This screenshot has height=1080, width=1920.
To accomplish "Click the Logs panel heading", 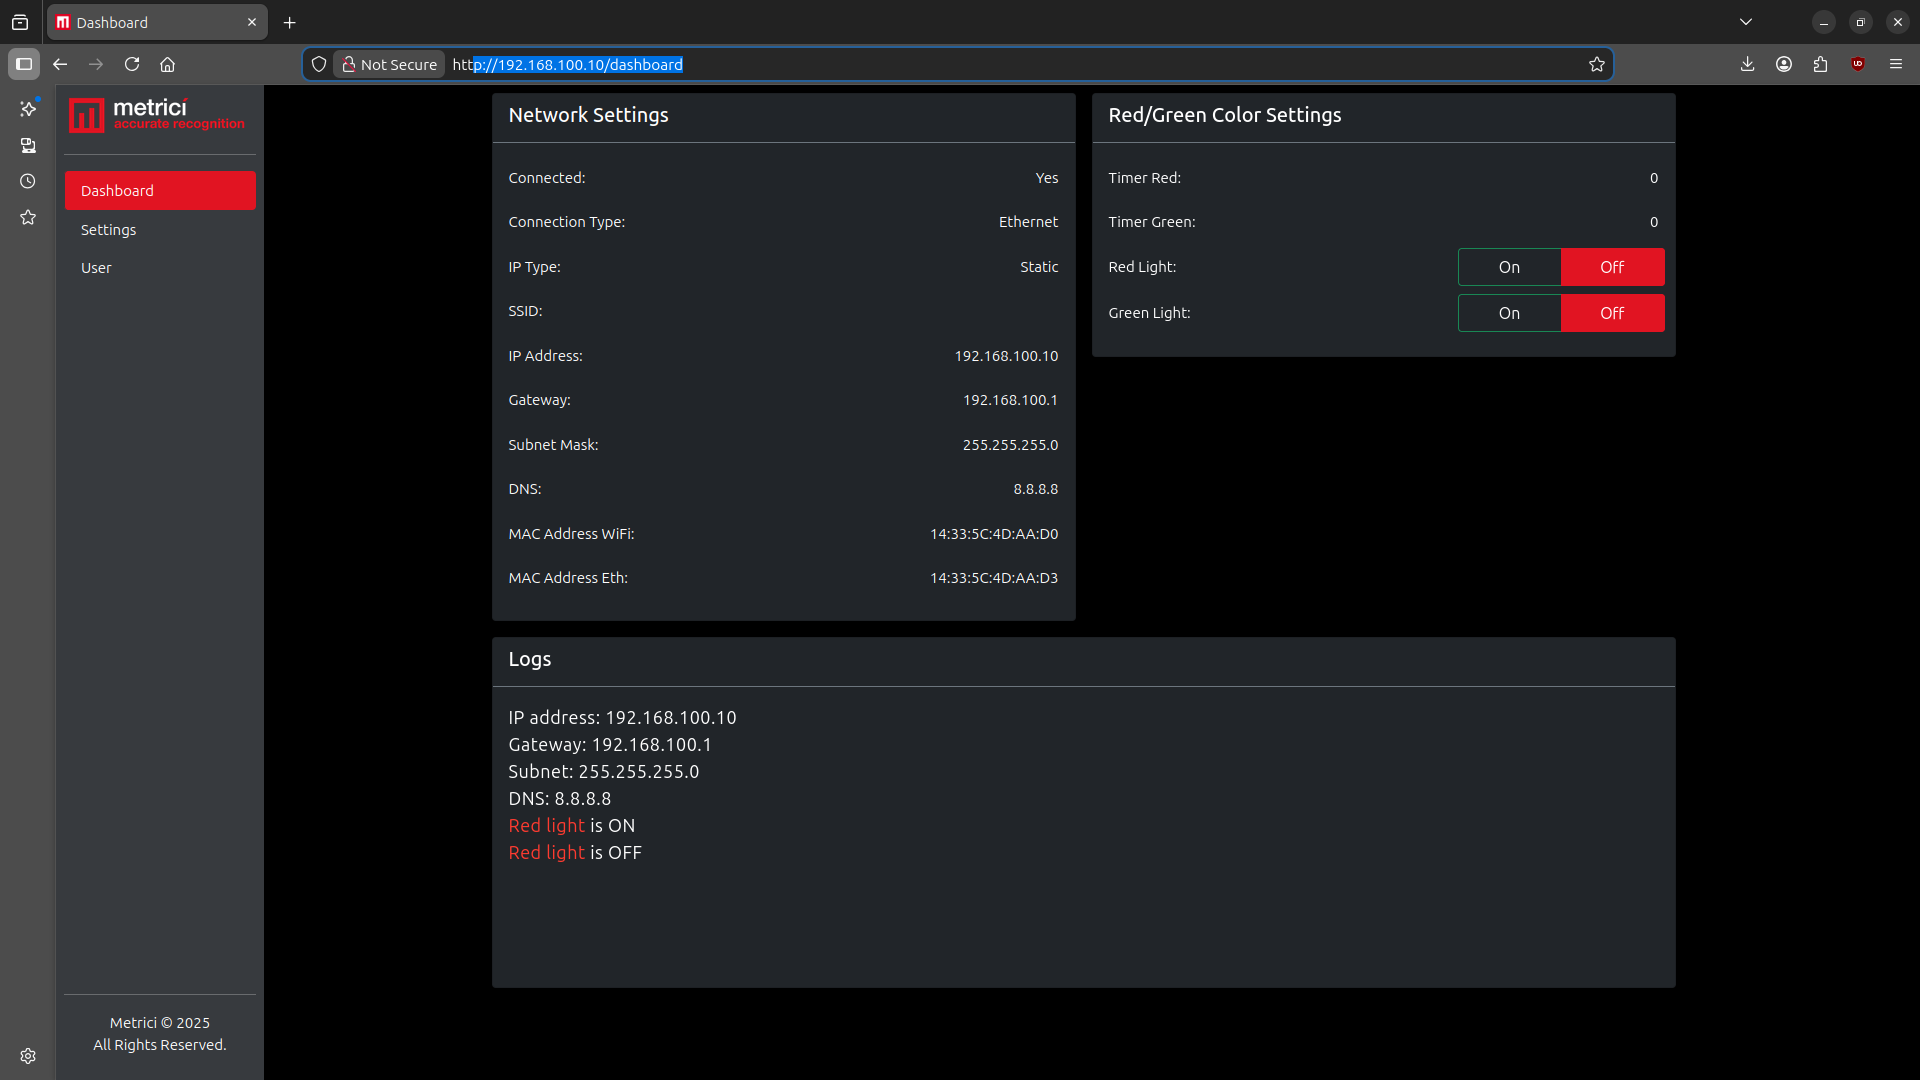I will click(x=530, y=659).
